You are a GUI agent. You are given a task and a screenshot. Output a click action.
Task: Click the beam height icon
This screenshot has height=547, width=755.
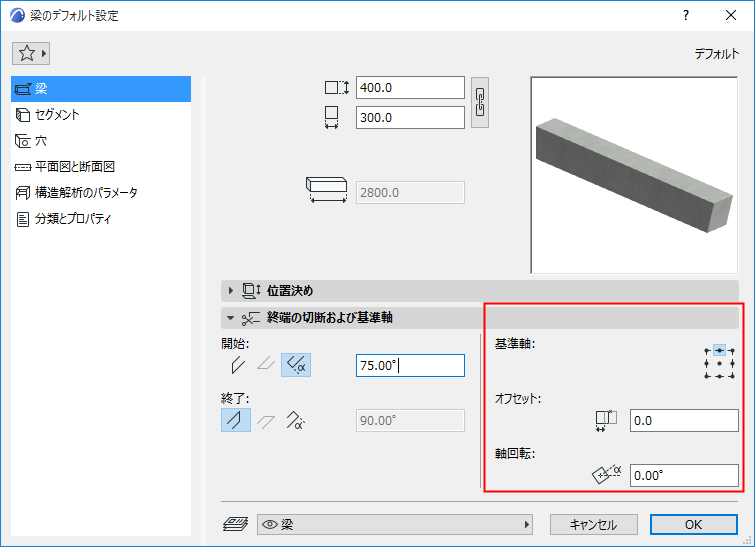pyautogui.click(x=337, y=88)
